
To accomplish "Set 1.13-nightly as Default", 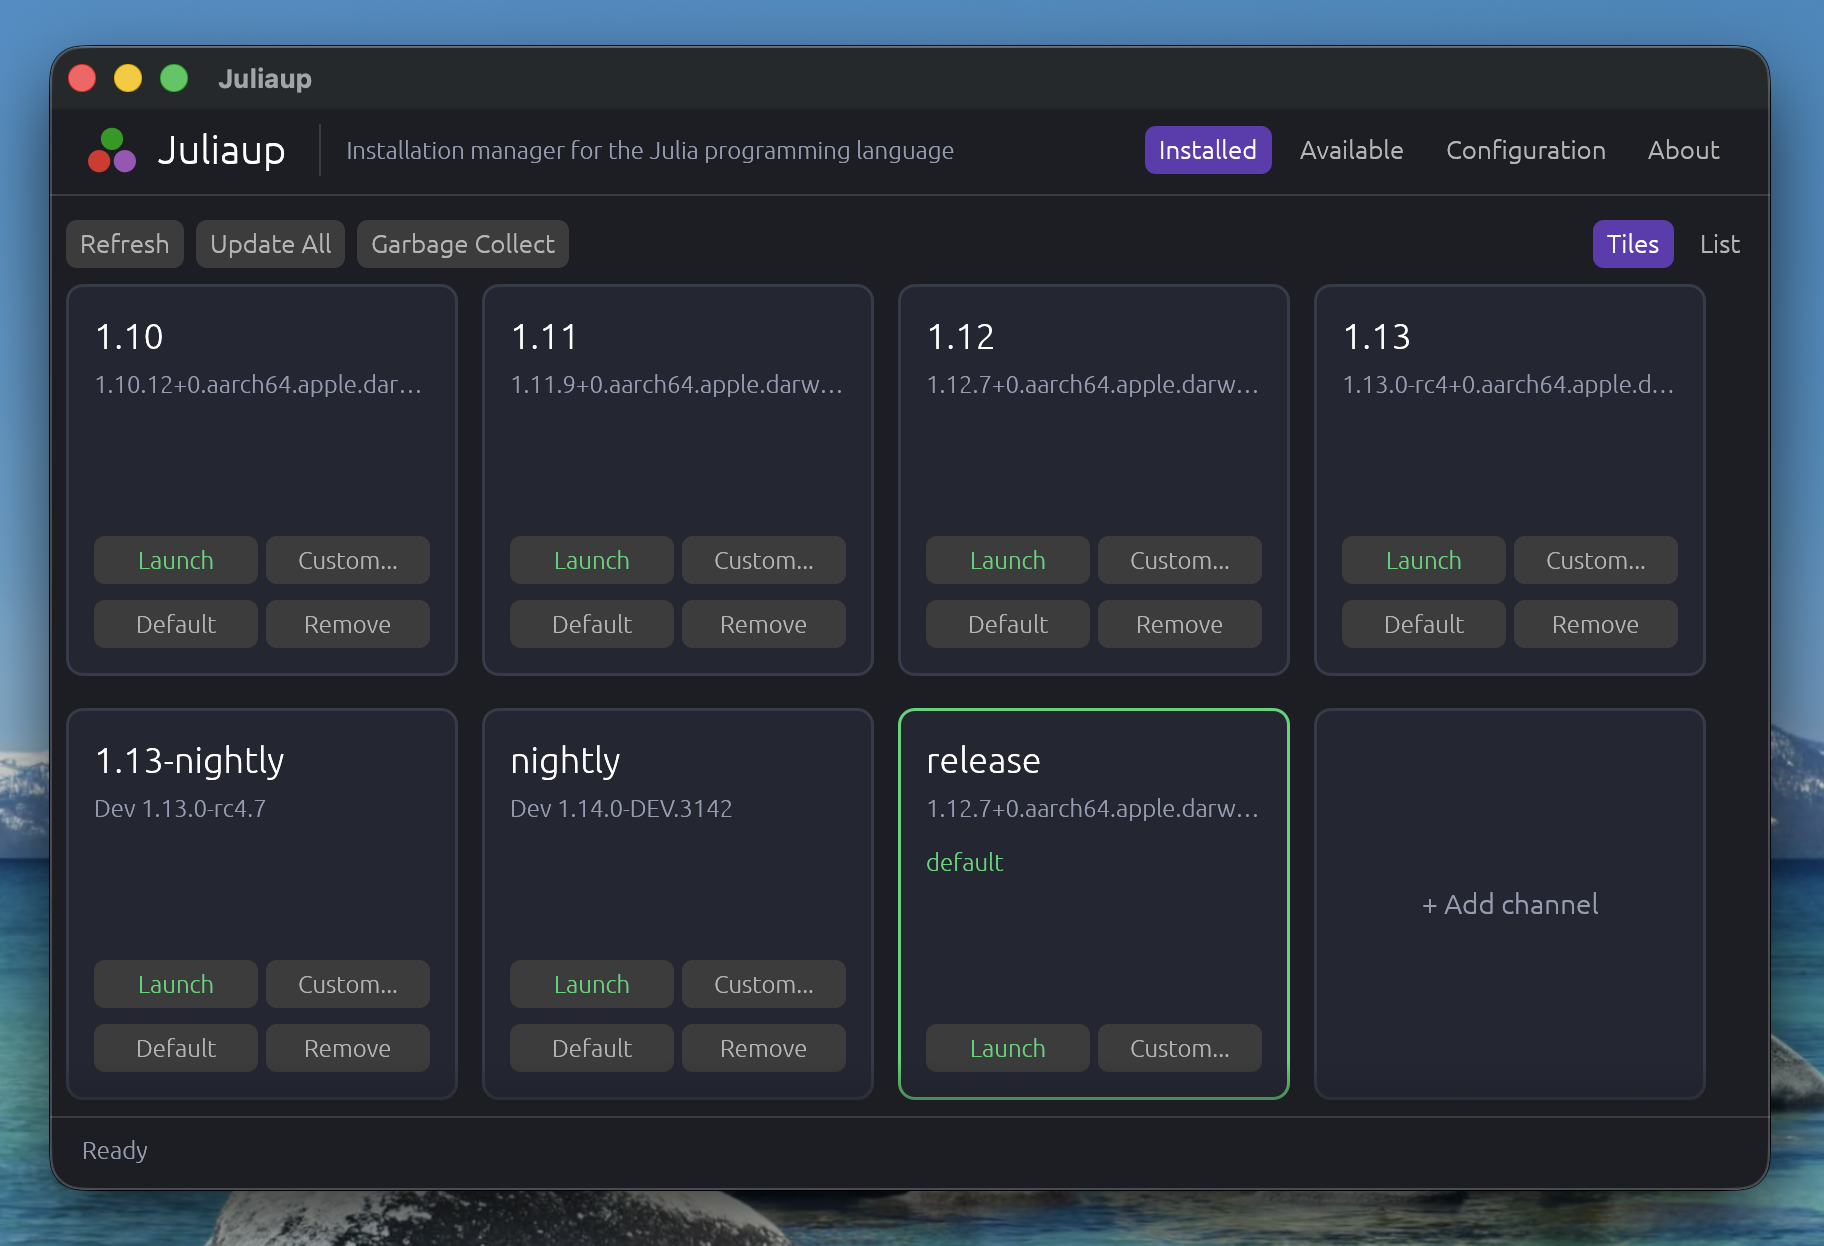I will pyautogui.click(x=176, y=1048).
